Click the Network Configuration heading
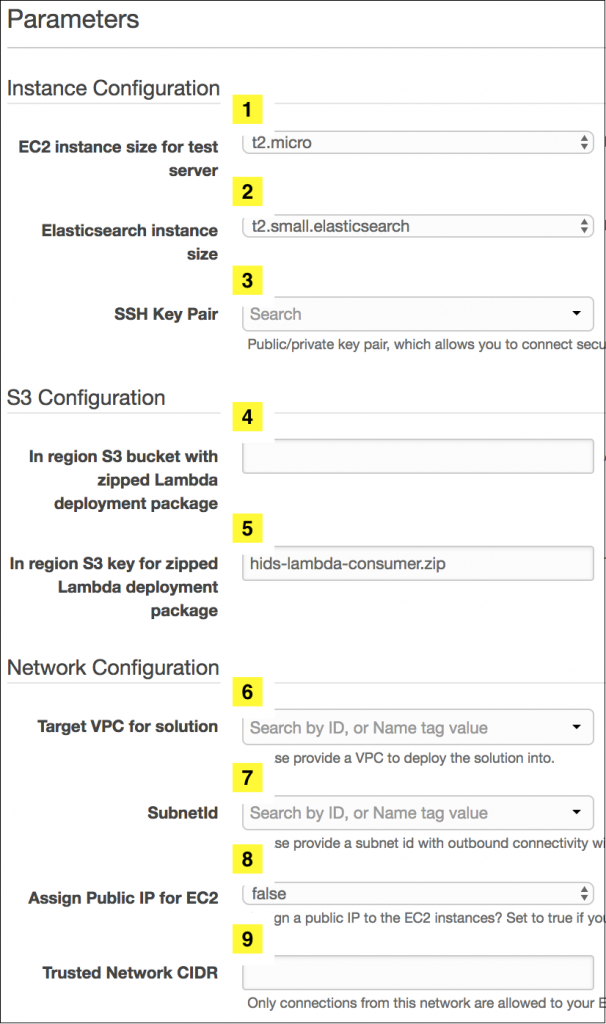The width and height of the screenshot is (606, 1024). click(113, 668)
